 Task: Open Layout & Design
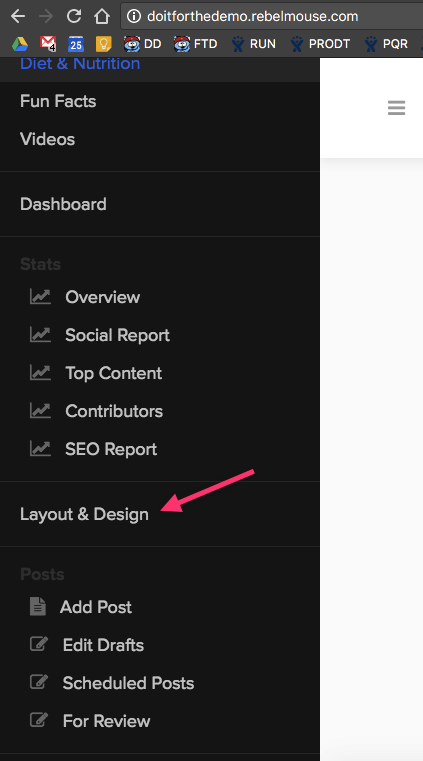coord(84,514)
